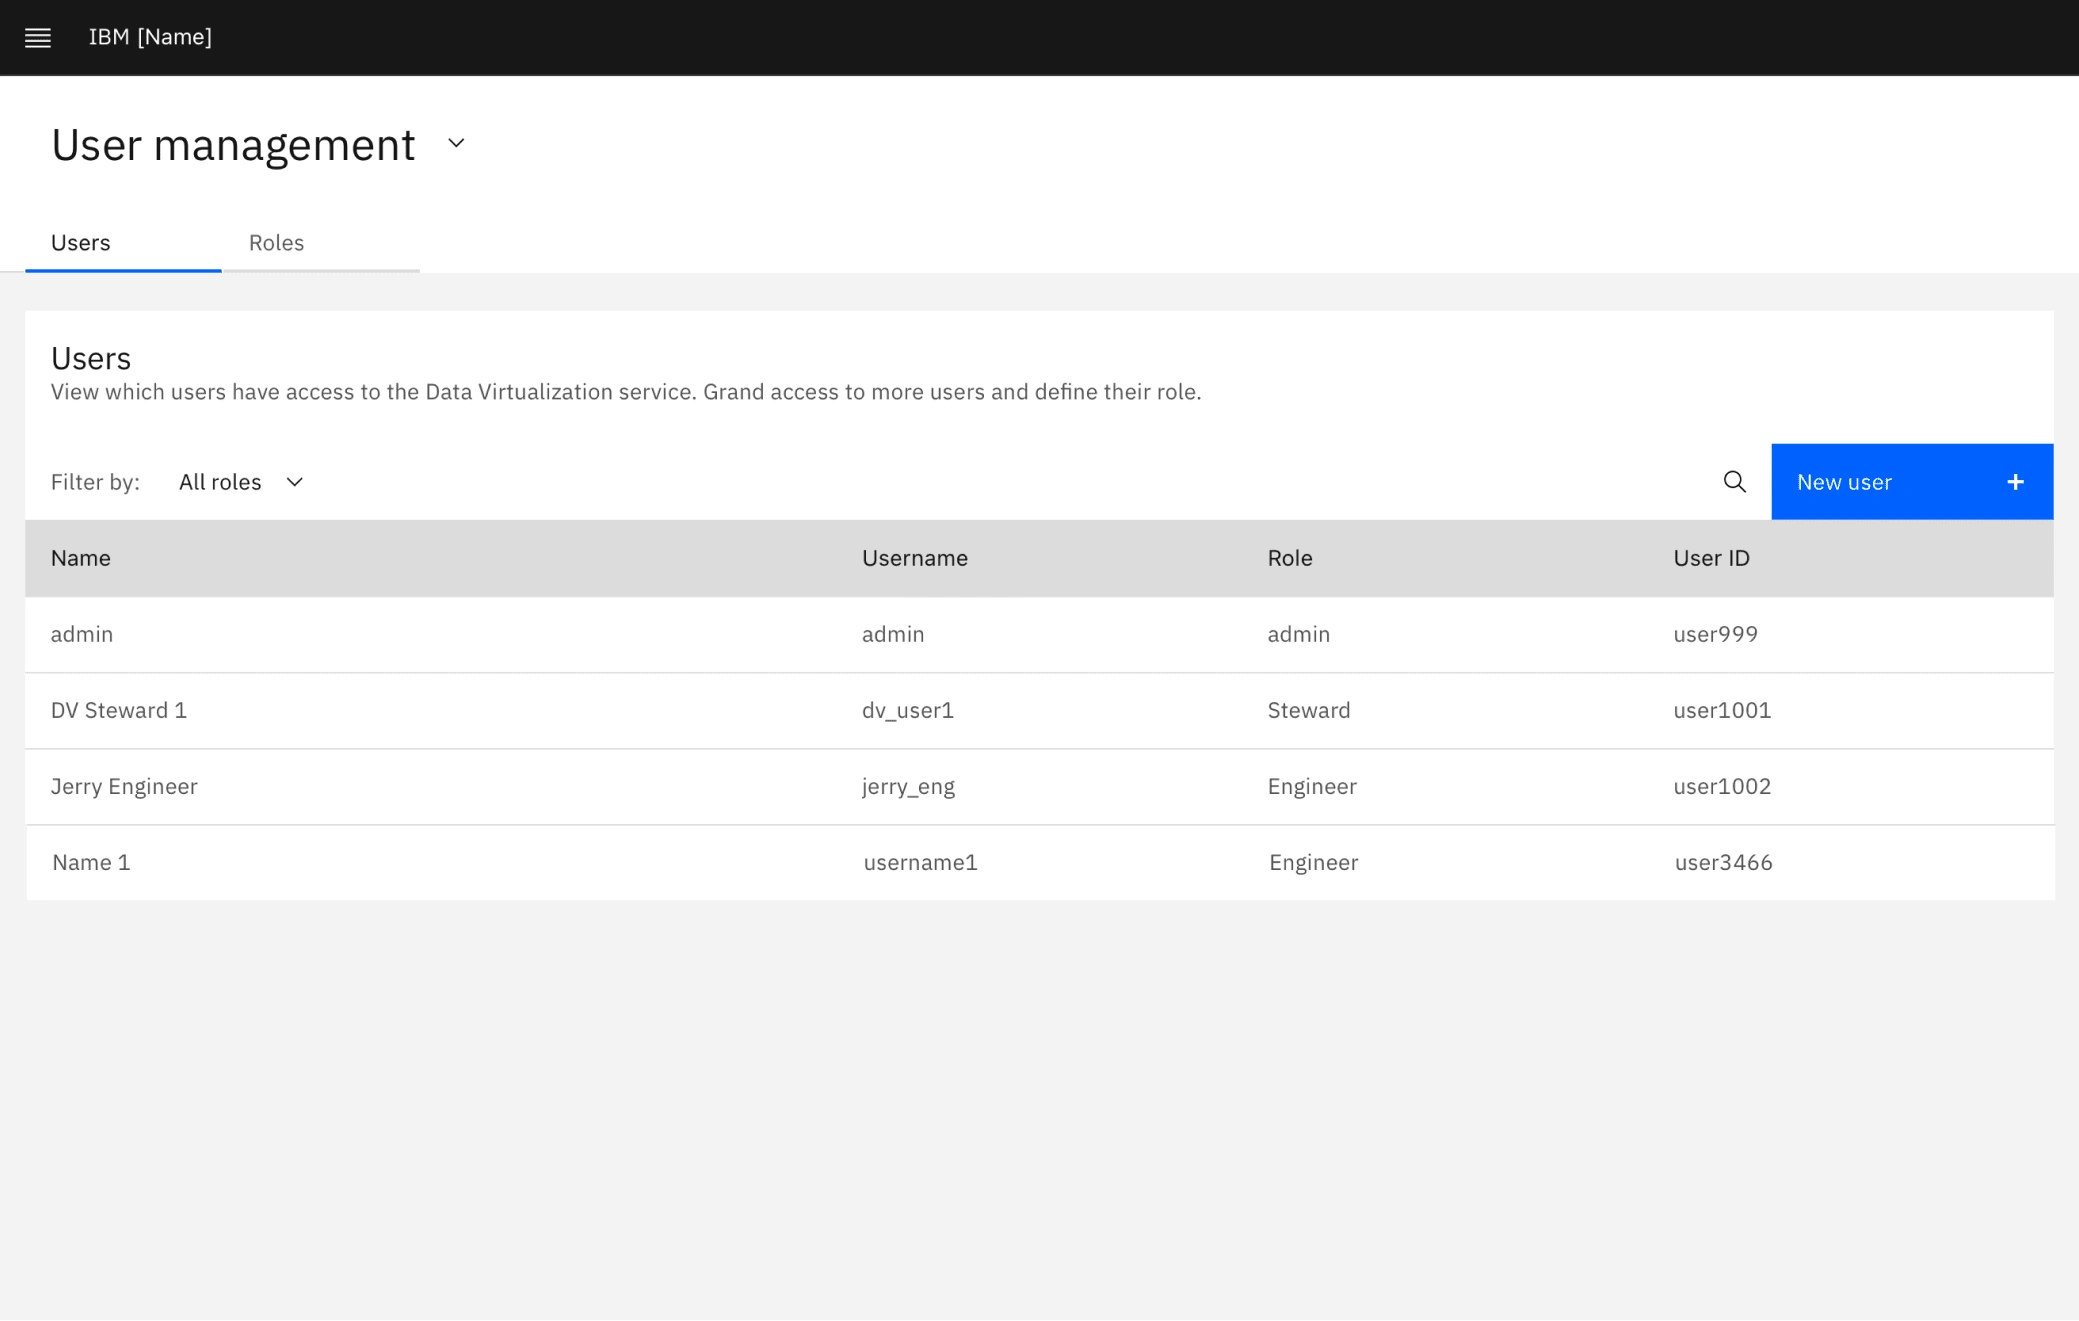Expand the User management title chevron
The image size is (2079, 1321).
pyautogui.click(x=456, y=144)
